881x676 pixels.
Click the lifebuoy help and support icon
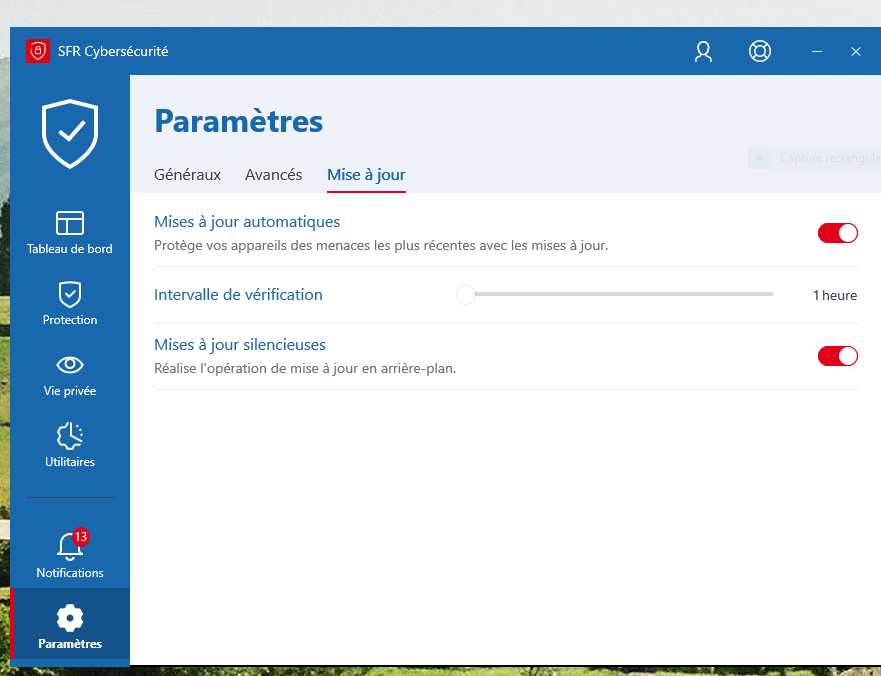(760, 52)
